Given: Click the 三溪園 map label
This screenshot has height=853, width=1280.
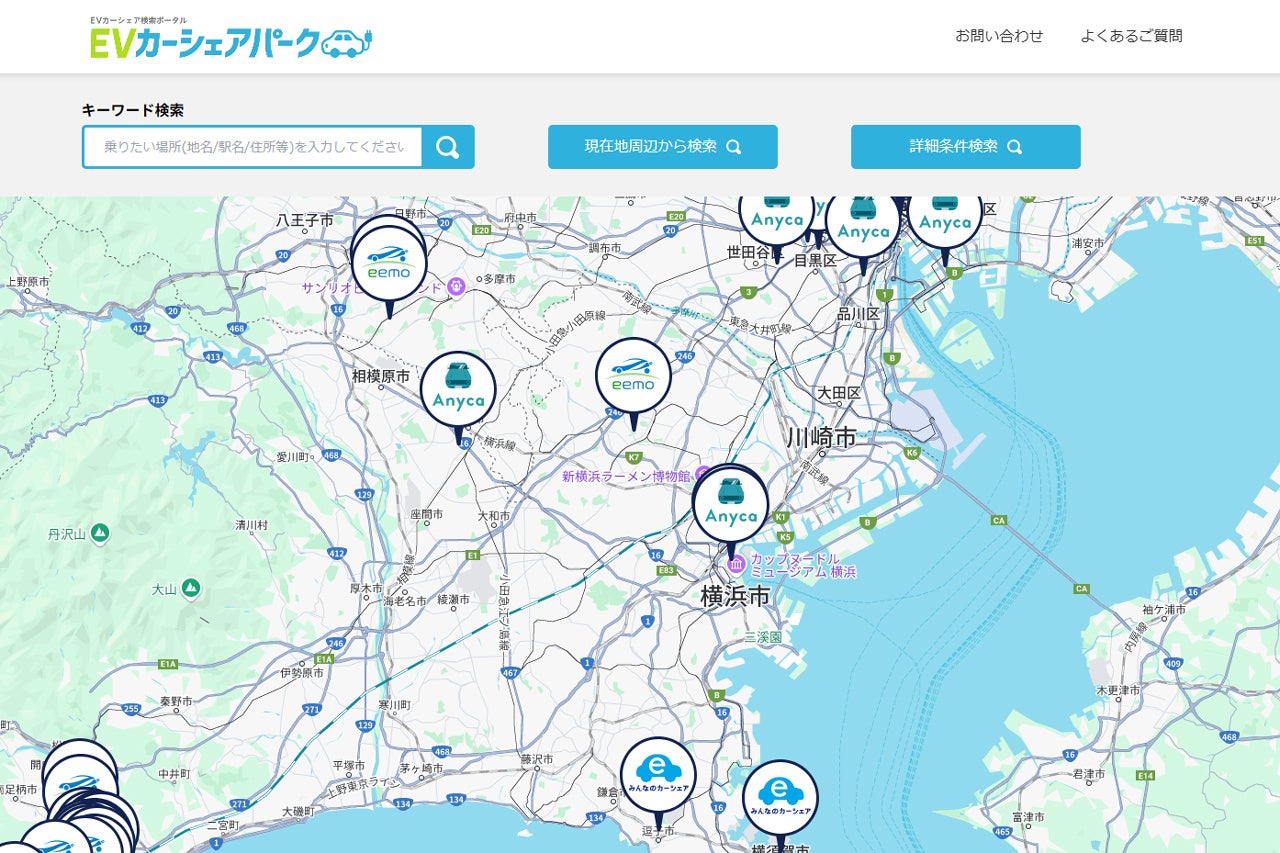Looking at the screenshot, I should pos(763,637).
